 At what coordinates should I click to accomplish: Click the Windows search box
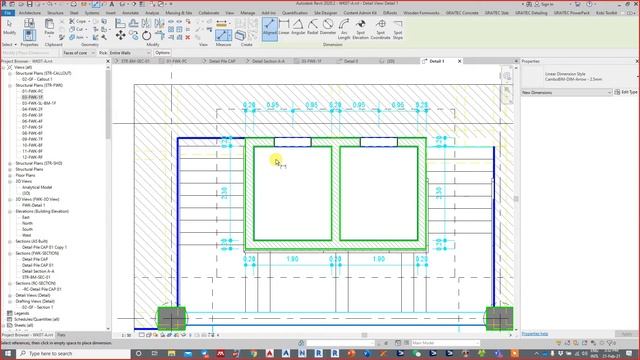(x=74, y=353)
